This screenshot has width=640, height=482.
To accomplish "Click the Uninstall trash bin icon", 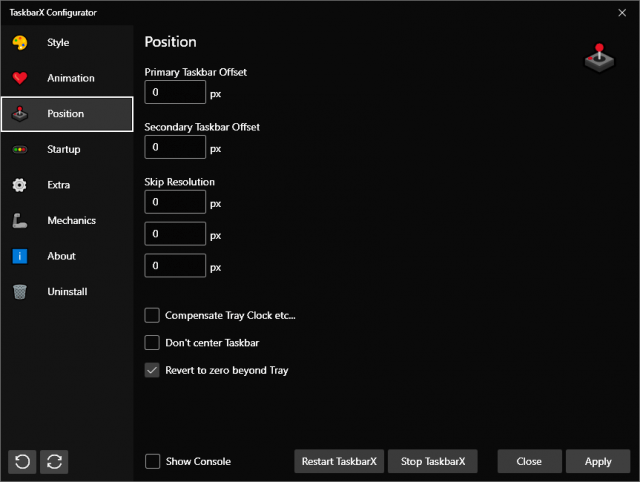I will 19,292.
